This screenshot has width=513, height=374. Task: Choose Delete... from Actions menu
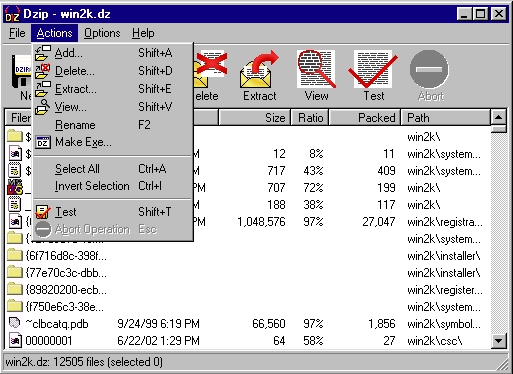click(x=113, y=71)
